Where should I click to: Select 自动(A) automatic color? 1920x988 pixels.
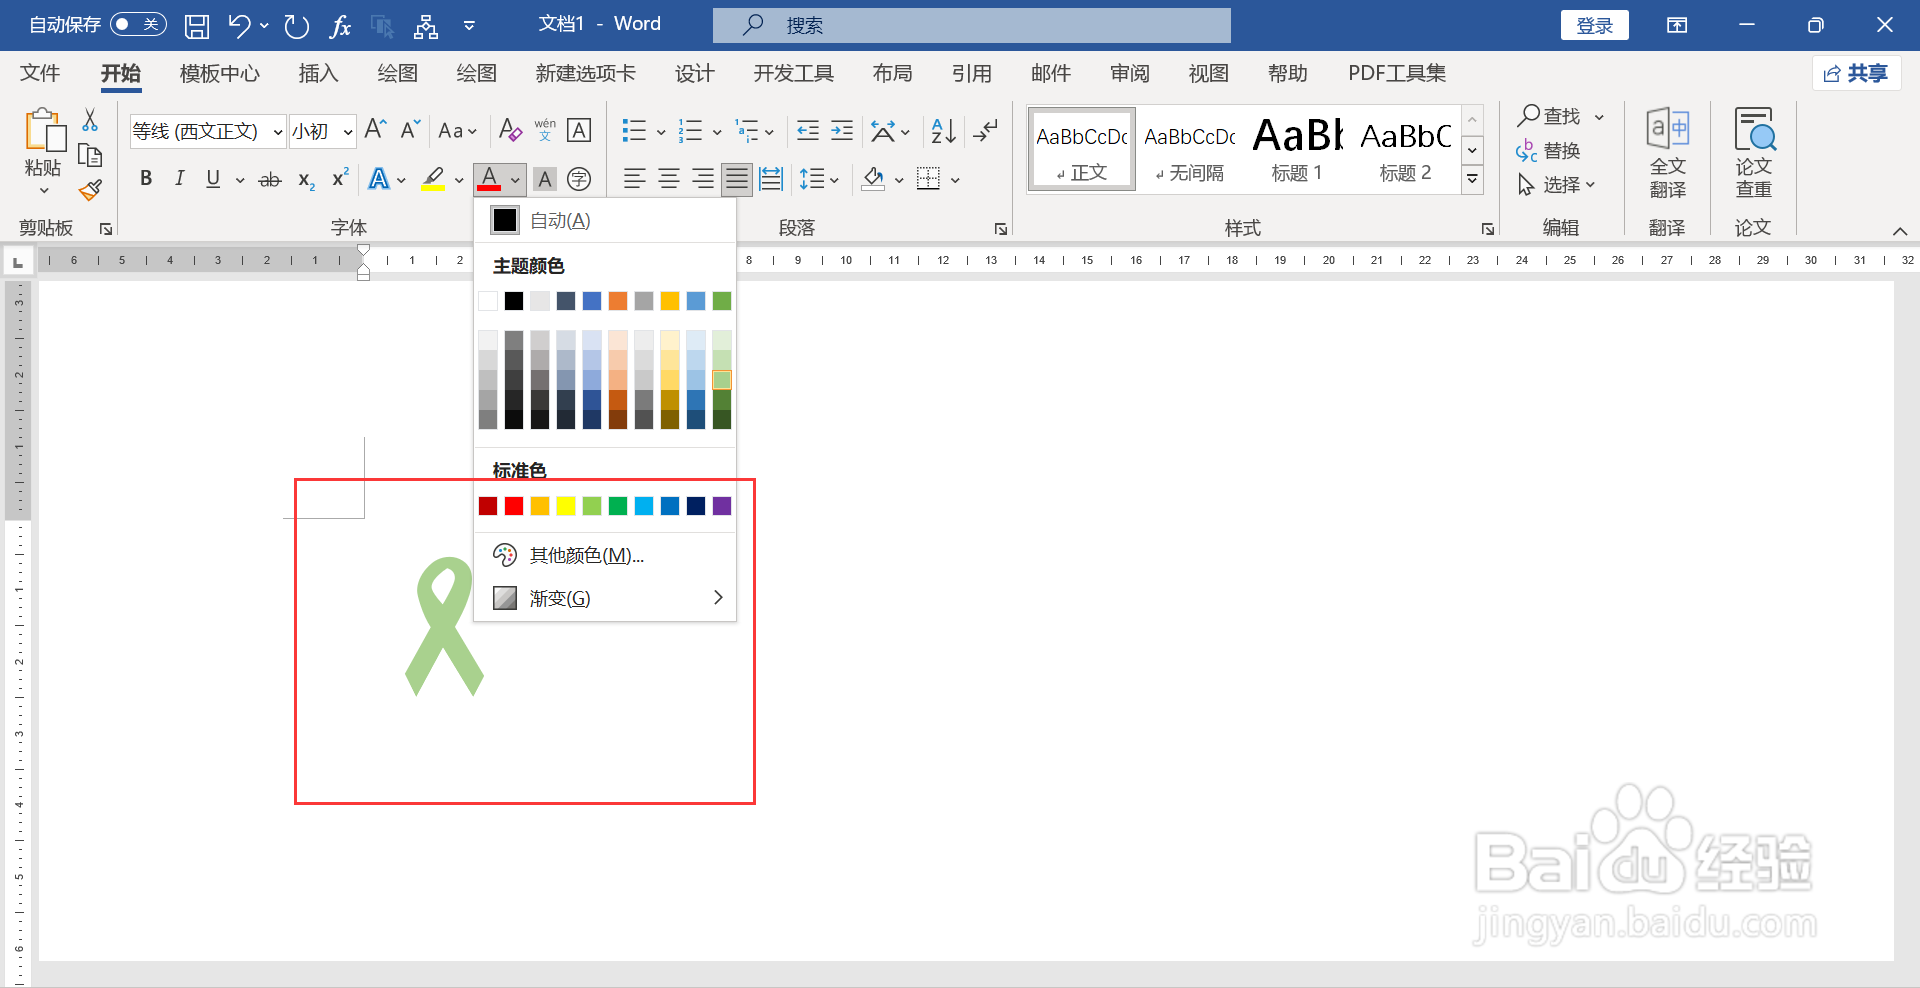pyautogui.click(x=605, y=220)
